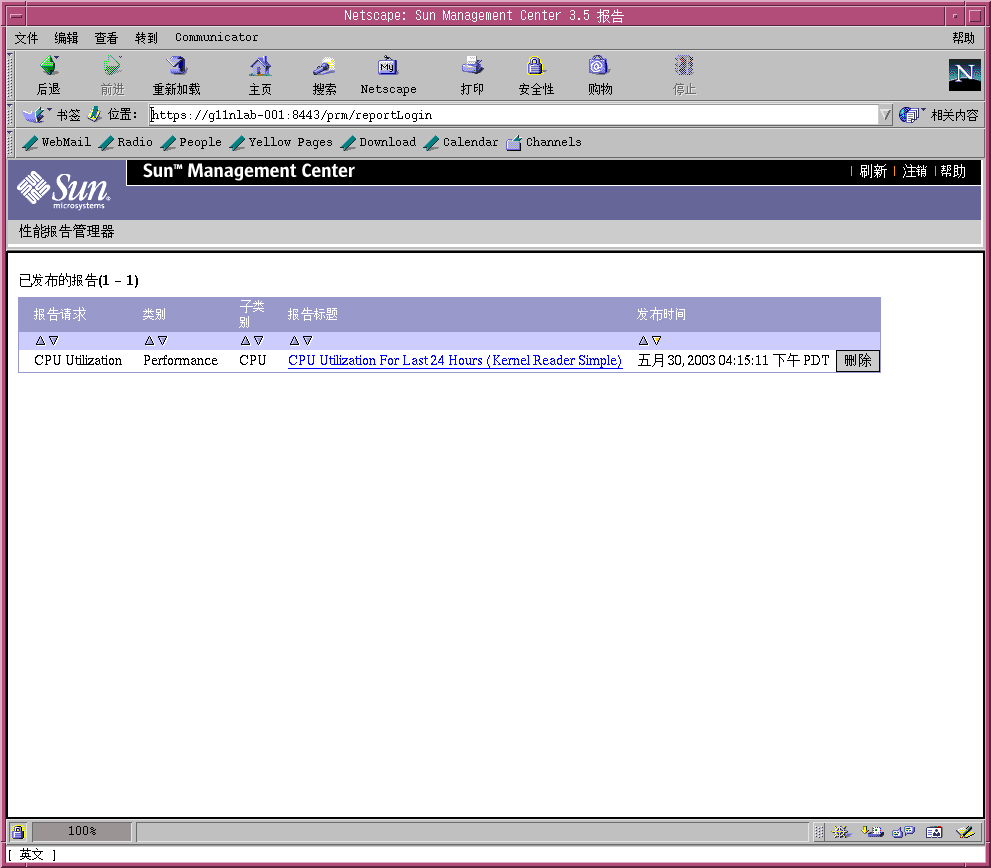Sort 报告请求 column descending
This screenshot has height=868, width=991.
click(54, 340)
